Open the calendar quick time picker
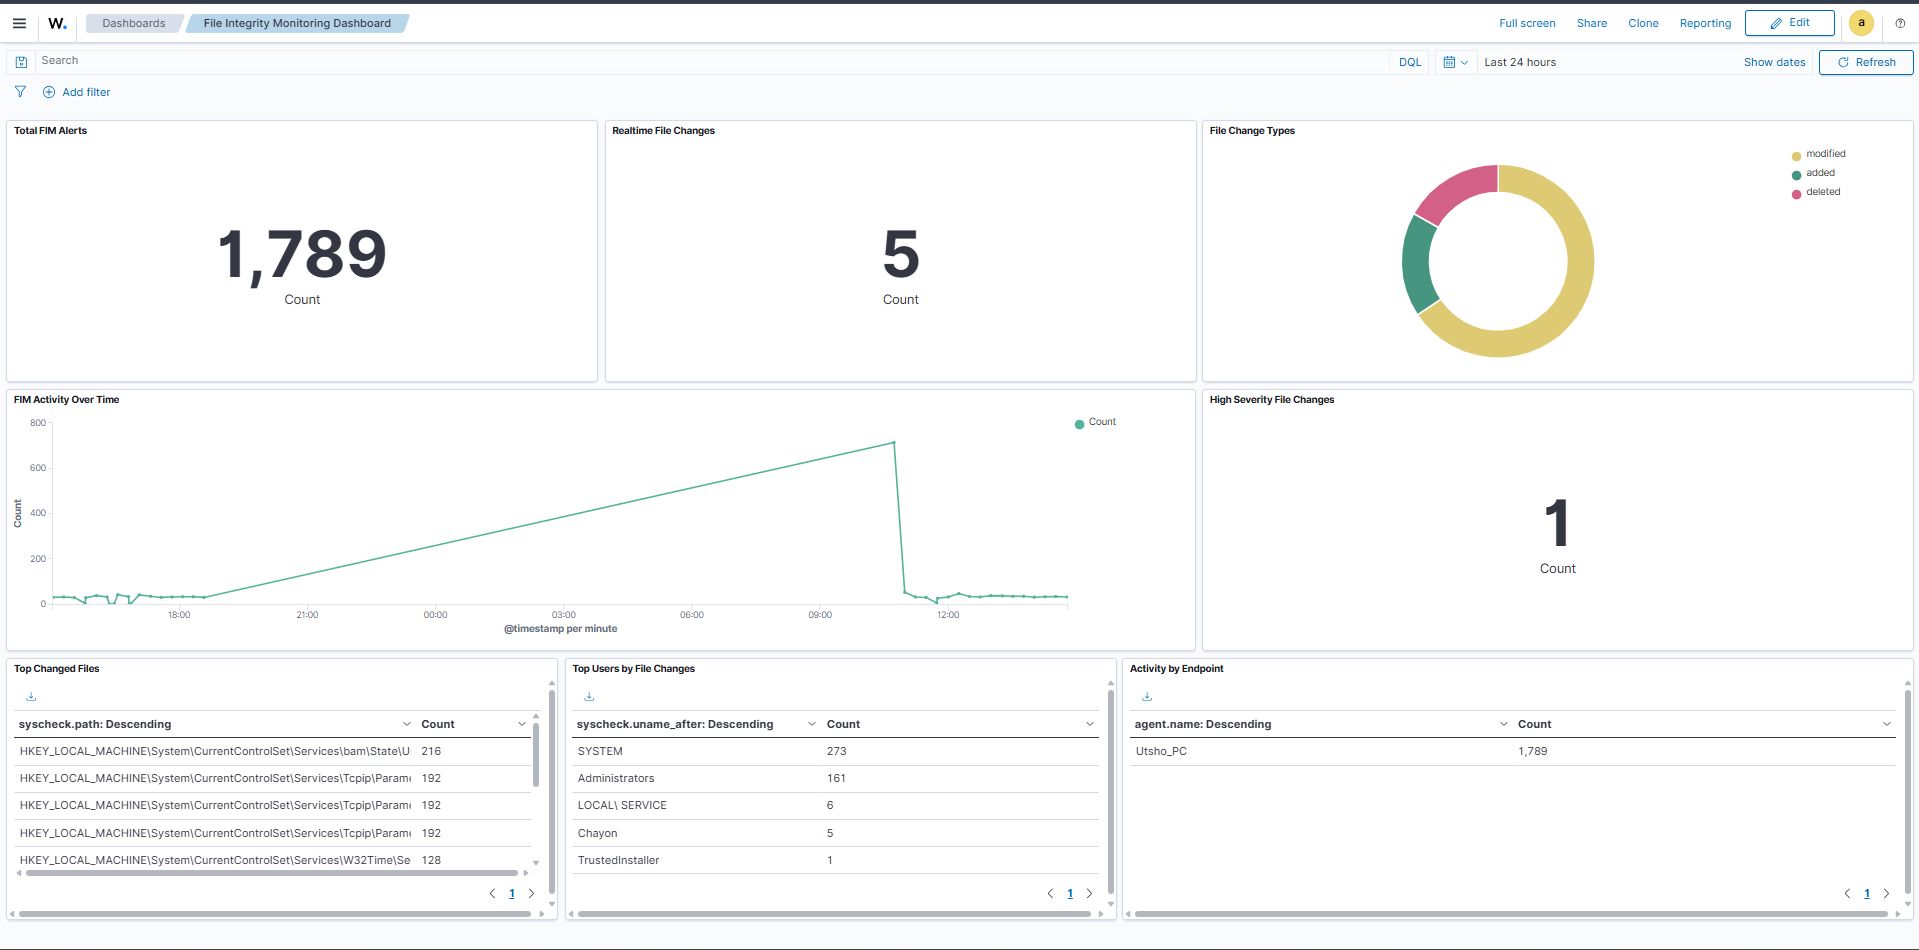This screenshot has width=1919, height=950. (1456, 62)
